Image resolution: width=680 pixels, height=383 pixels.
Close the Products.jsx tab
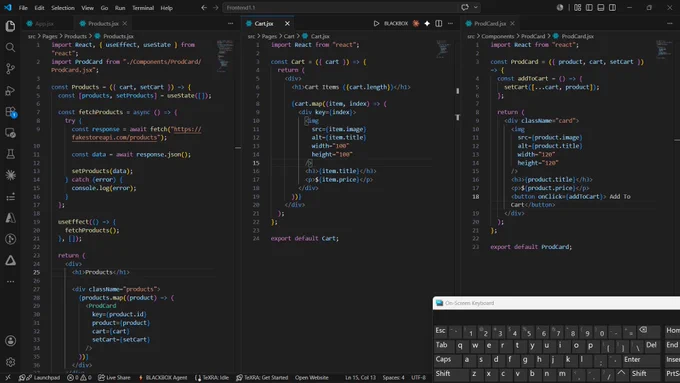click(125, 23)
